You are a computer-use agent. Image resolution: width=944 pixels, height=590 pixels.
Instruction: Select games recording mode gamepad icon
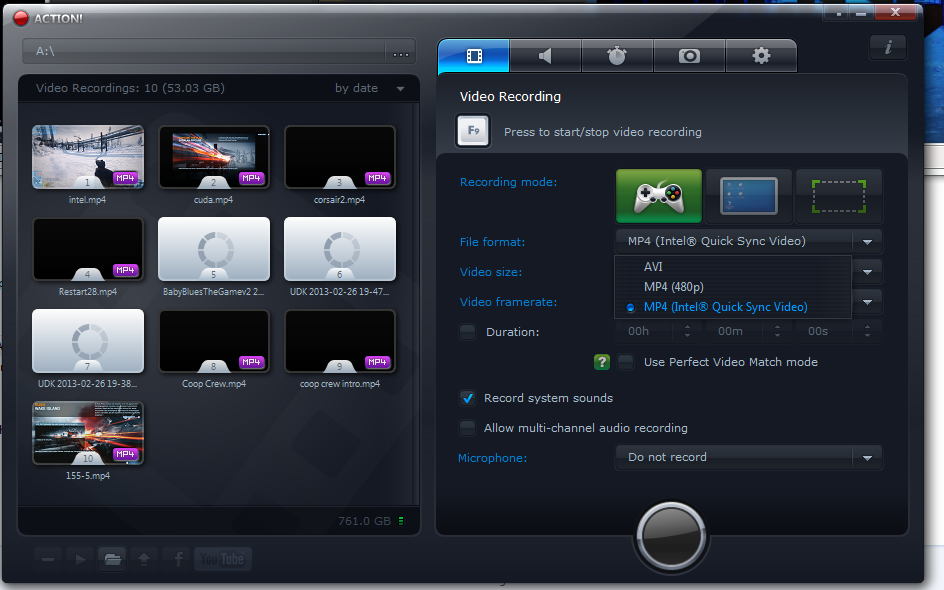(x=659, y=196)
